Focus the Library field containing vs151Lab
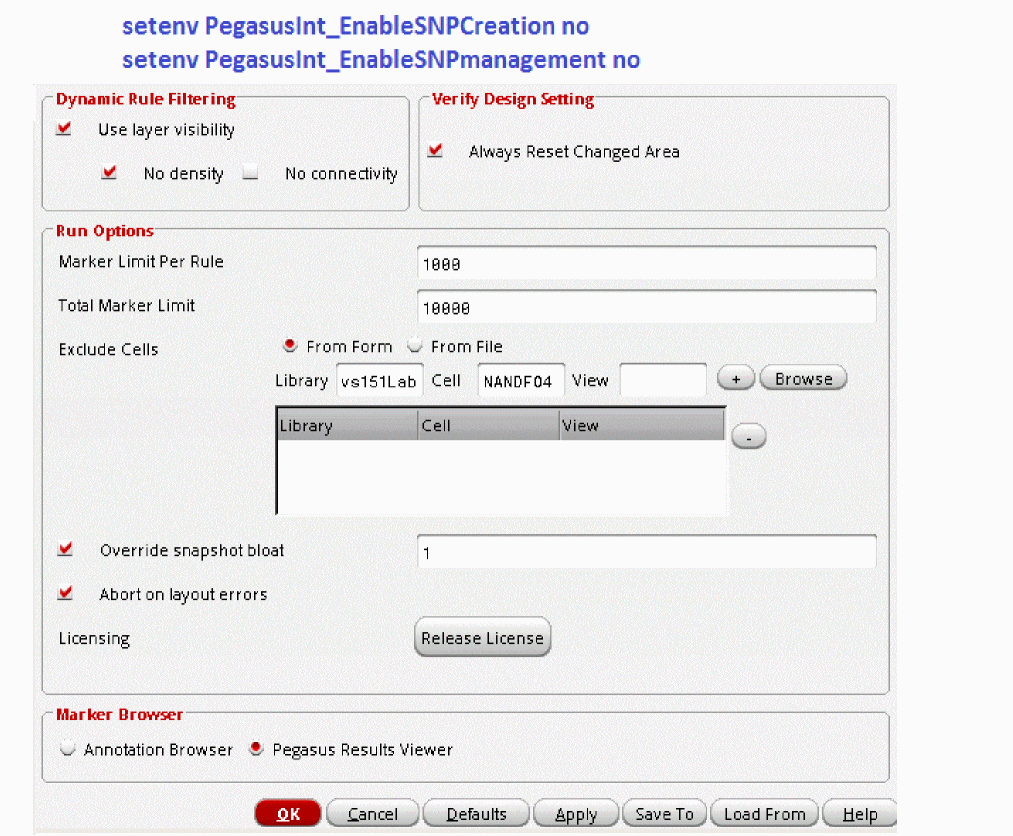The image size is (1013, 836). click(x=380, y=381)
